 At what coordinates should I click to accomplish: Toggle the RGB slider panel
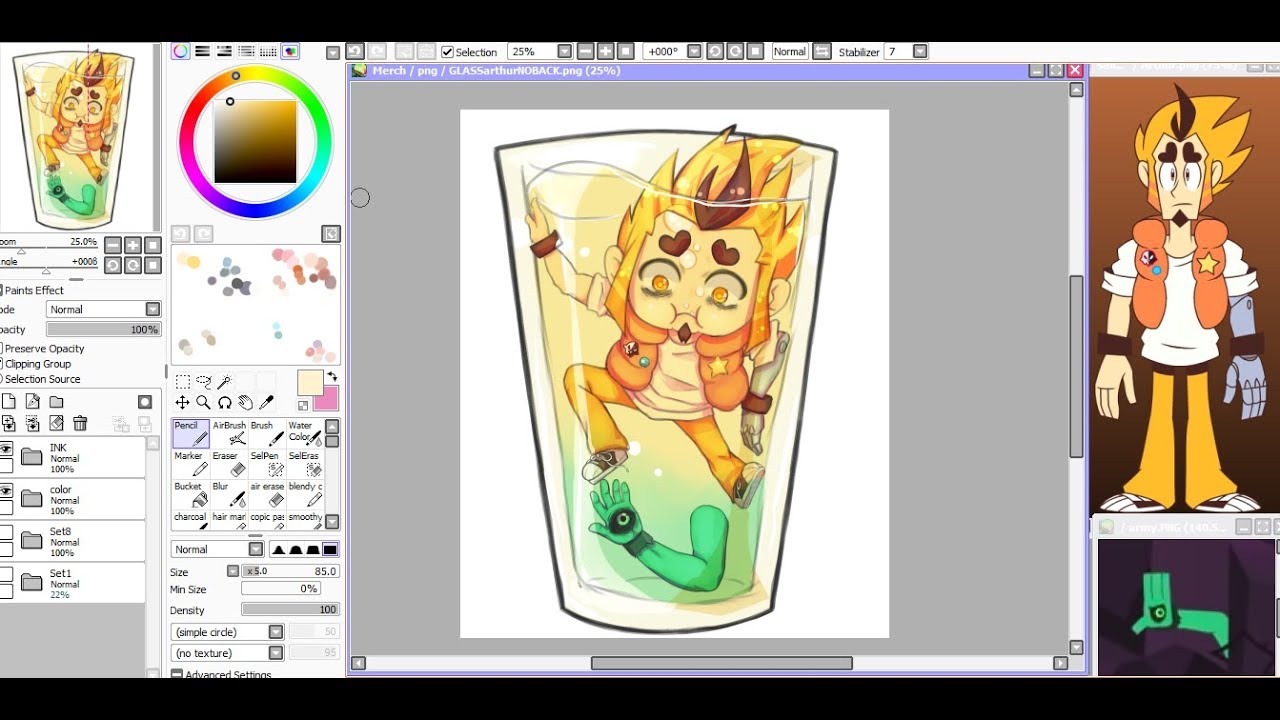202,52
